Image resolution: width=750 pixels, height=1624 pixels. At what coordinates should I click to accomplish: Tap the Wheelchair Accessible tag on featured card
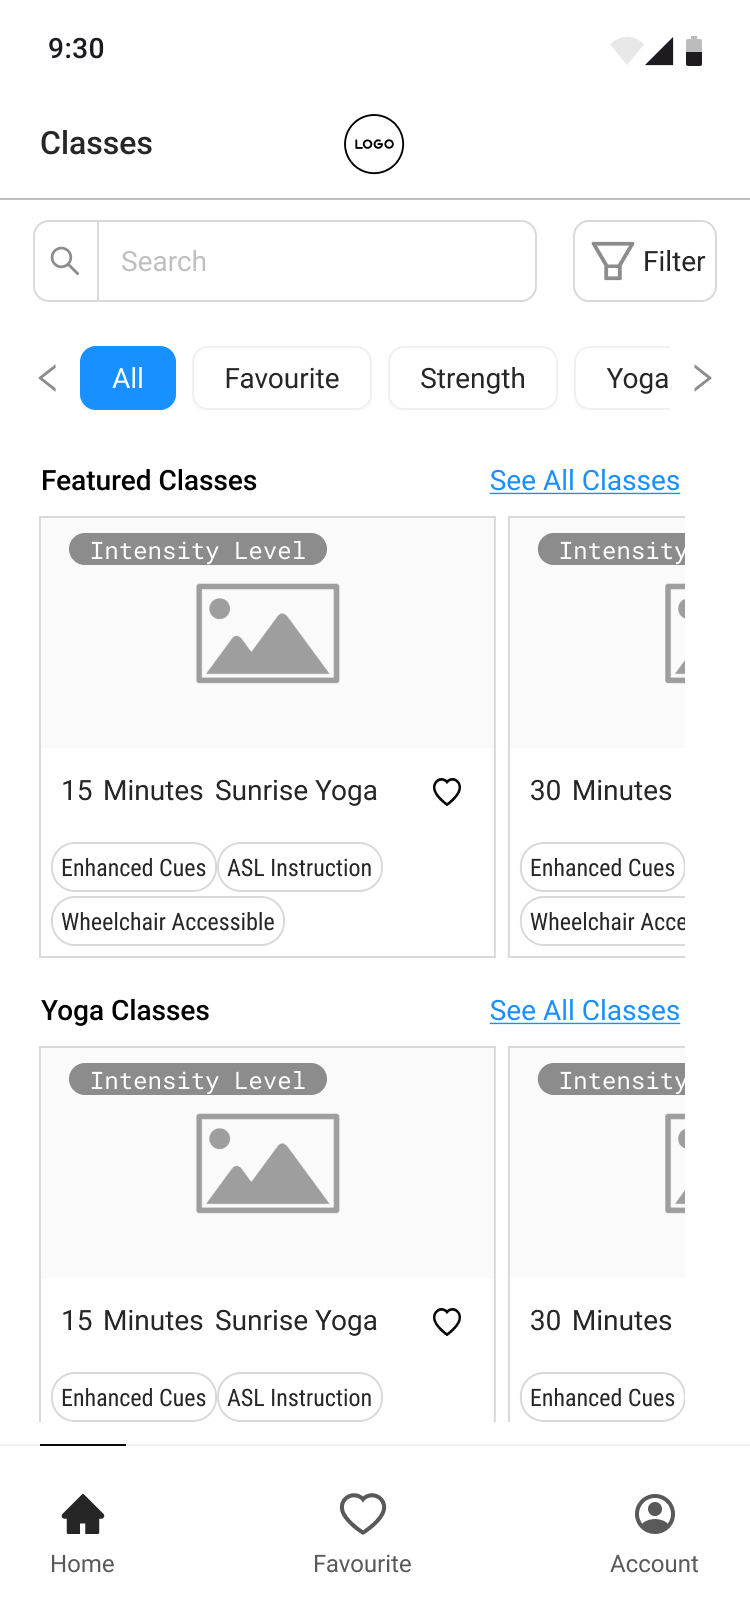click(168, 922)
